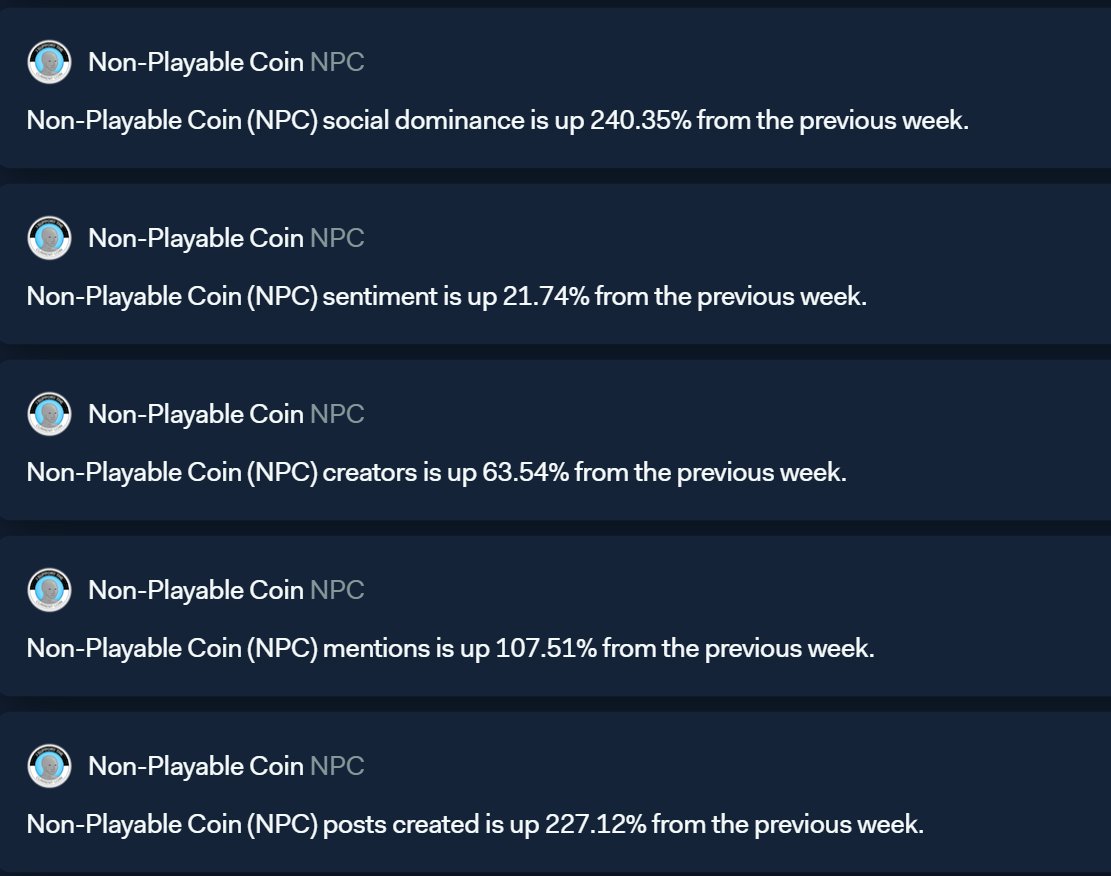1111x876 pixels.
Task: Click coin icon on creators card
Action: click(49, 414)
